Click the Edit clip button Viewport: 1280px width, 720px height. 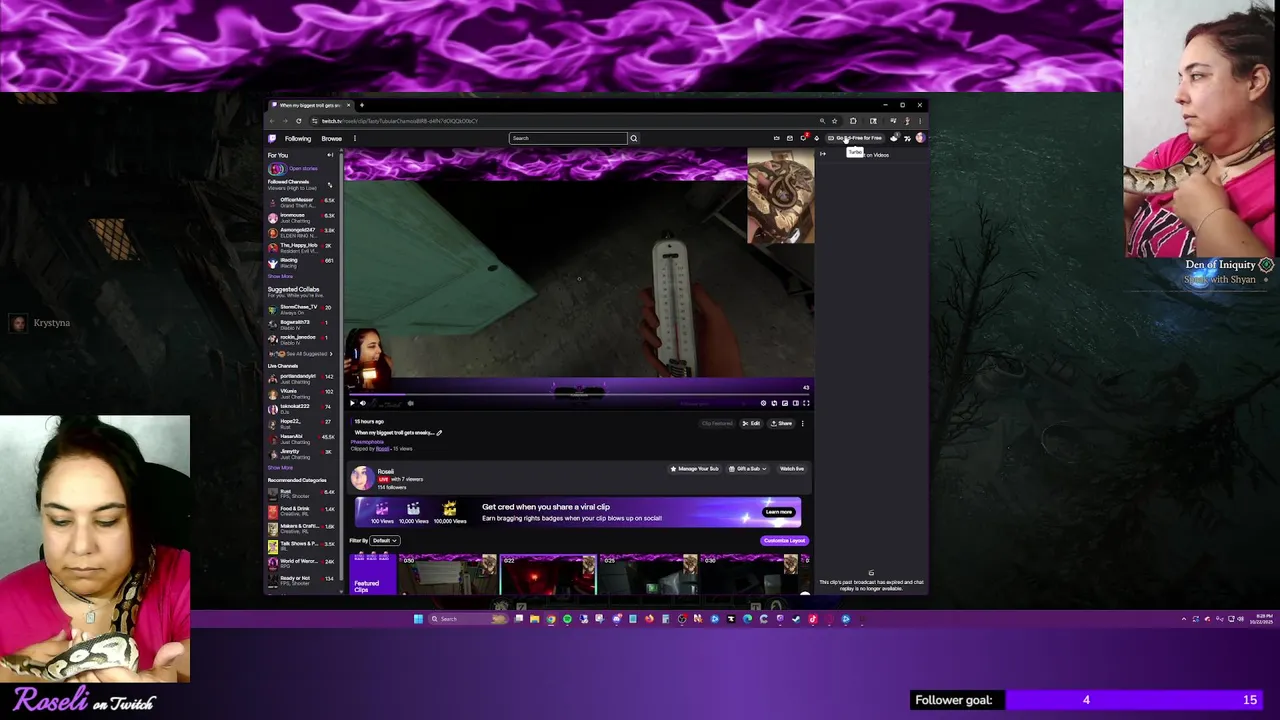click(750, 423)
